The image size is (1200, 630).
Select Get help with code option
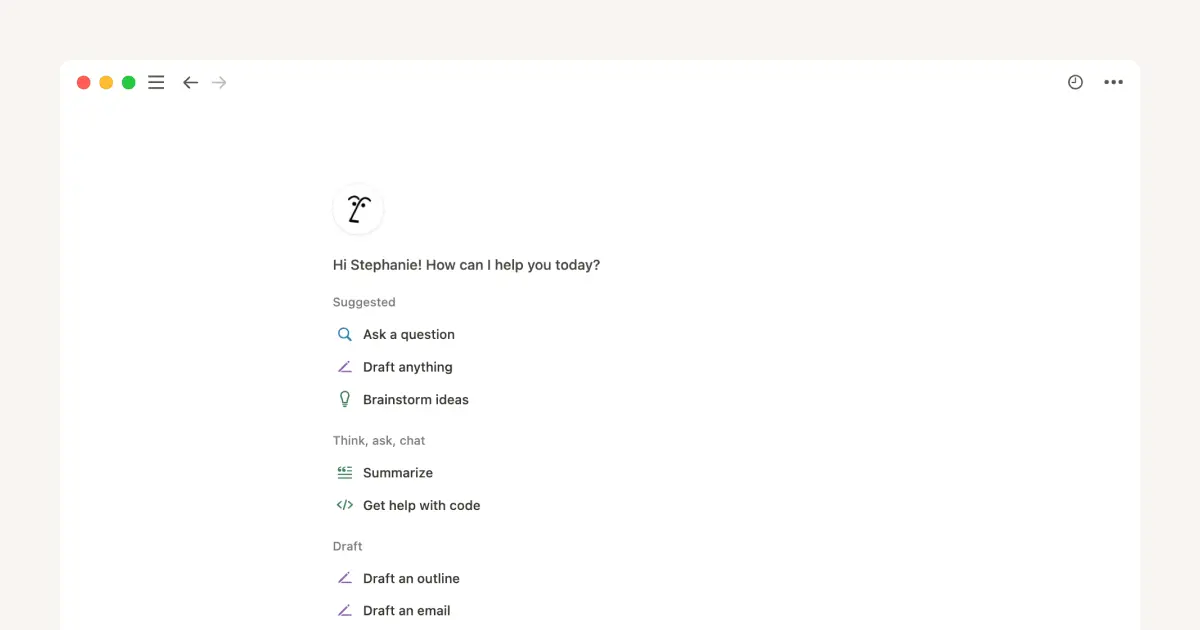tap(421, 505)
